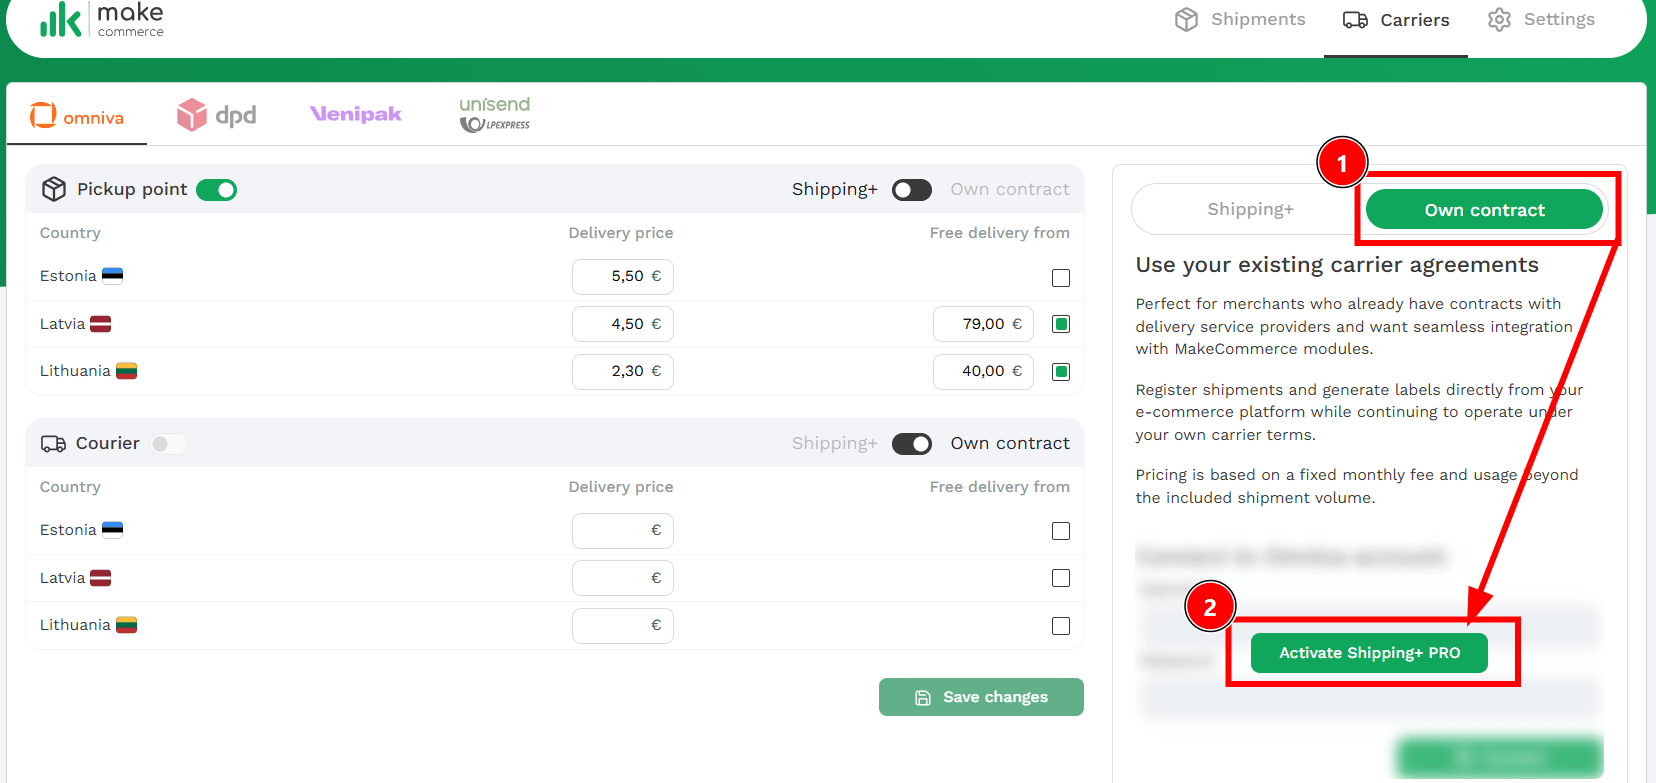Check free delivery for Lithuania courier
This screenshot has width=1656, height=783.
[1061, 626]
